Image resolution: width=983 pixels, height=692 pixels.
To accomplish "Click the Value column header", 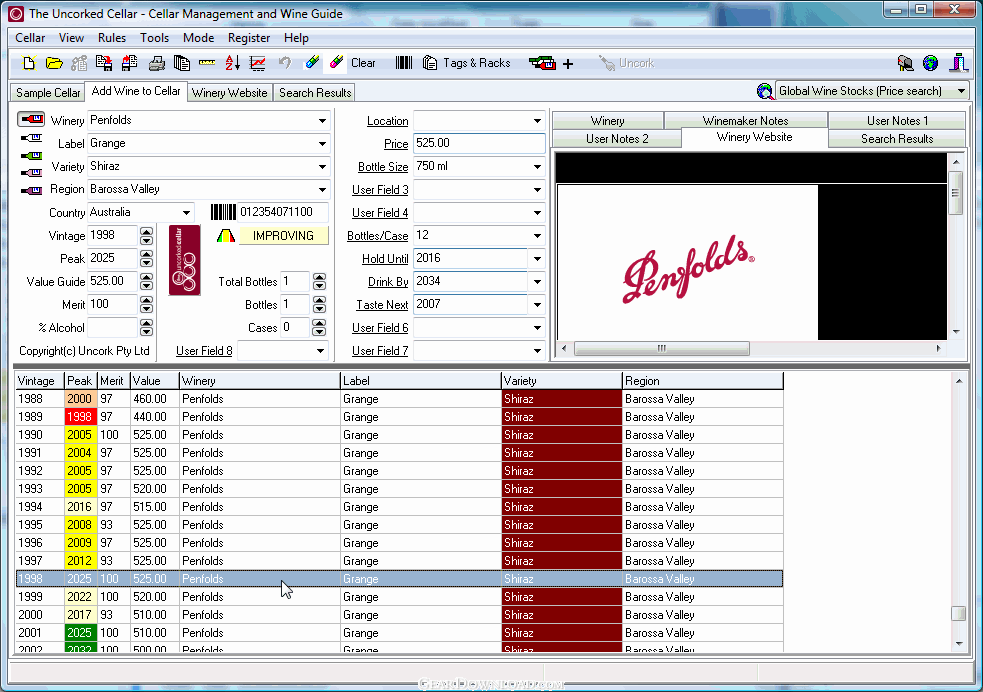I will click(154, 380).
